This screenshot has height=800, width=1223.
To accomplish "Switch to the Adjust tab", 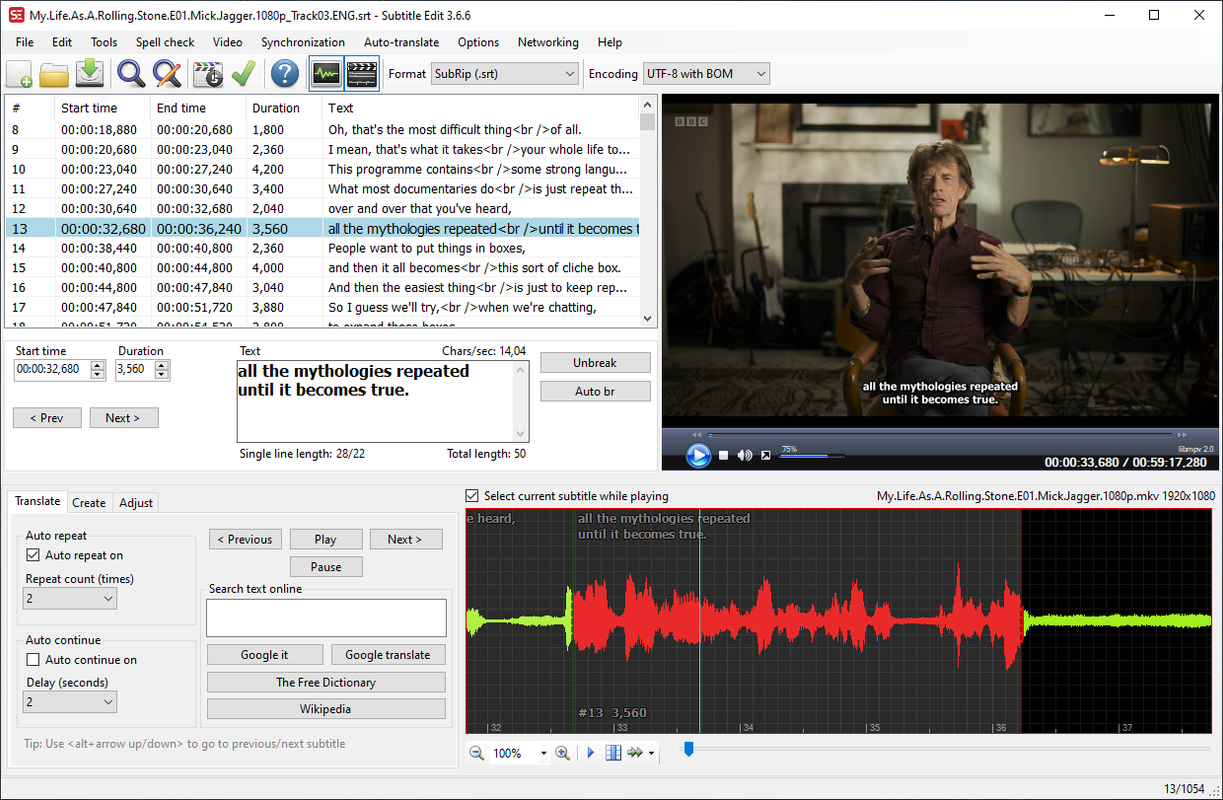I will 136,503.
